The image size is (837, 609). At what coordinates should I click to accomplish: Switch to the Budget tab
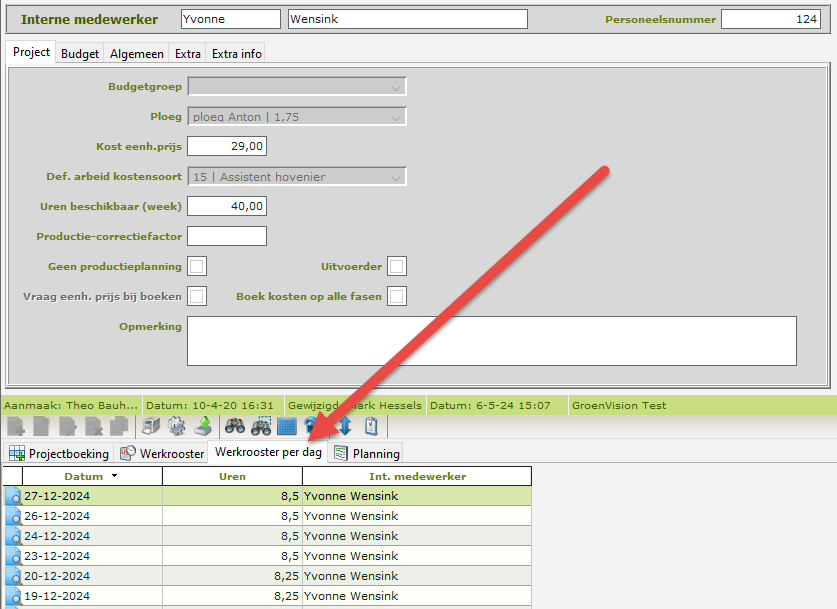click(x=80, y=54)
